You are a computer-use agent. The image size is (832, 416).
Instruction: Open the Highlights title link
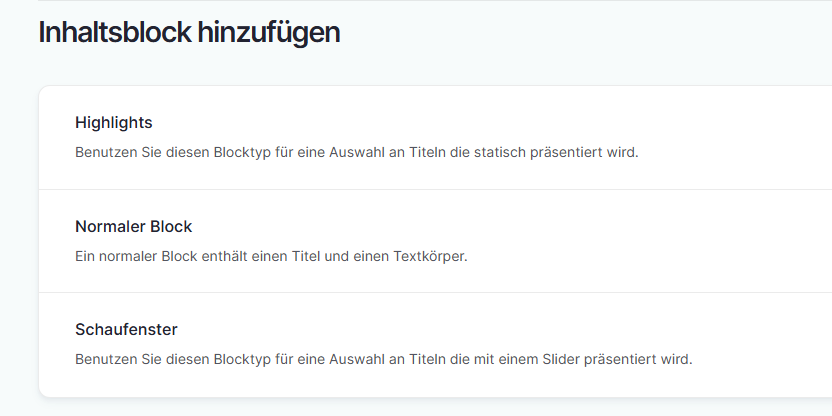114,123
